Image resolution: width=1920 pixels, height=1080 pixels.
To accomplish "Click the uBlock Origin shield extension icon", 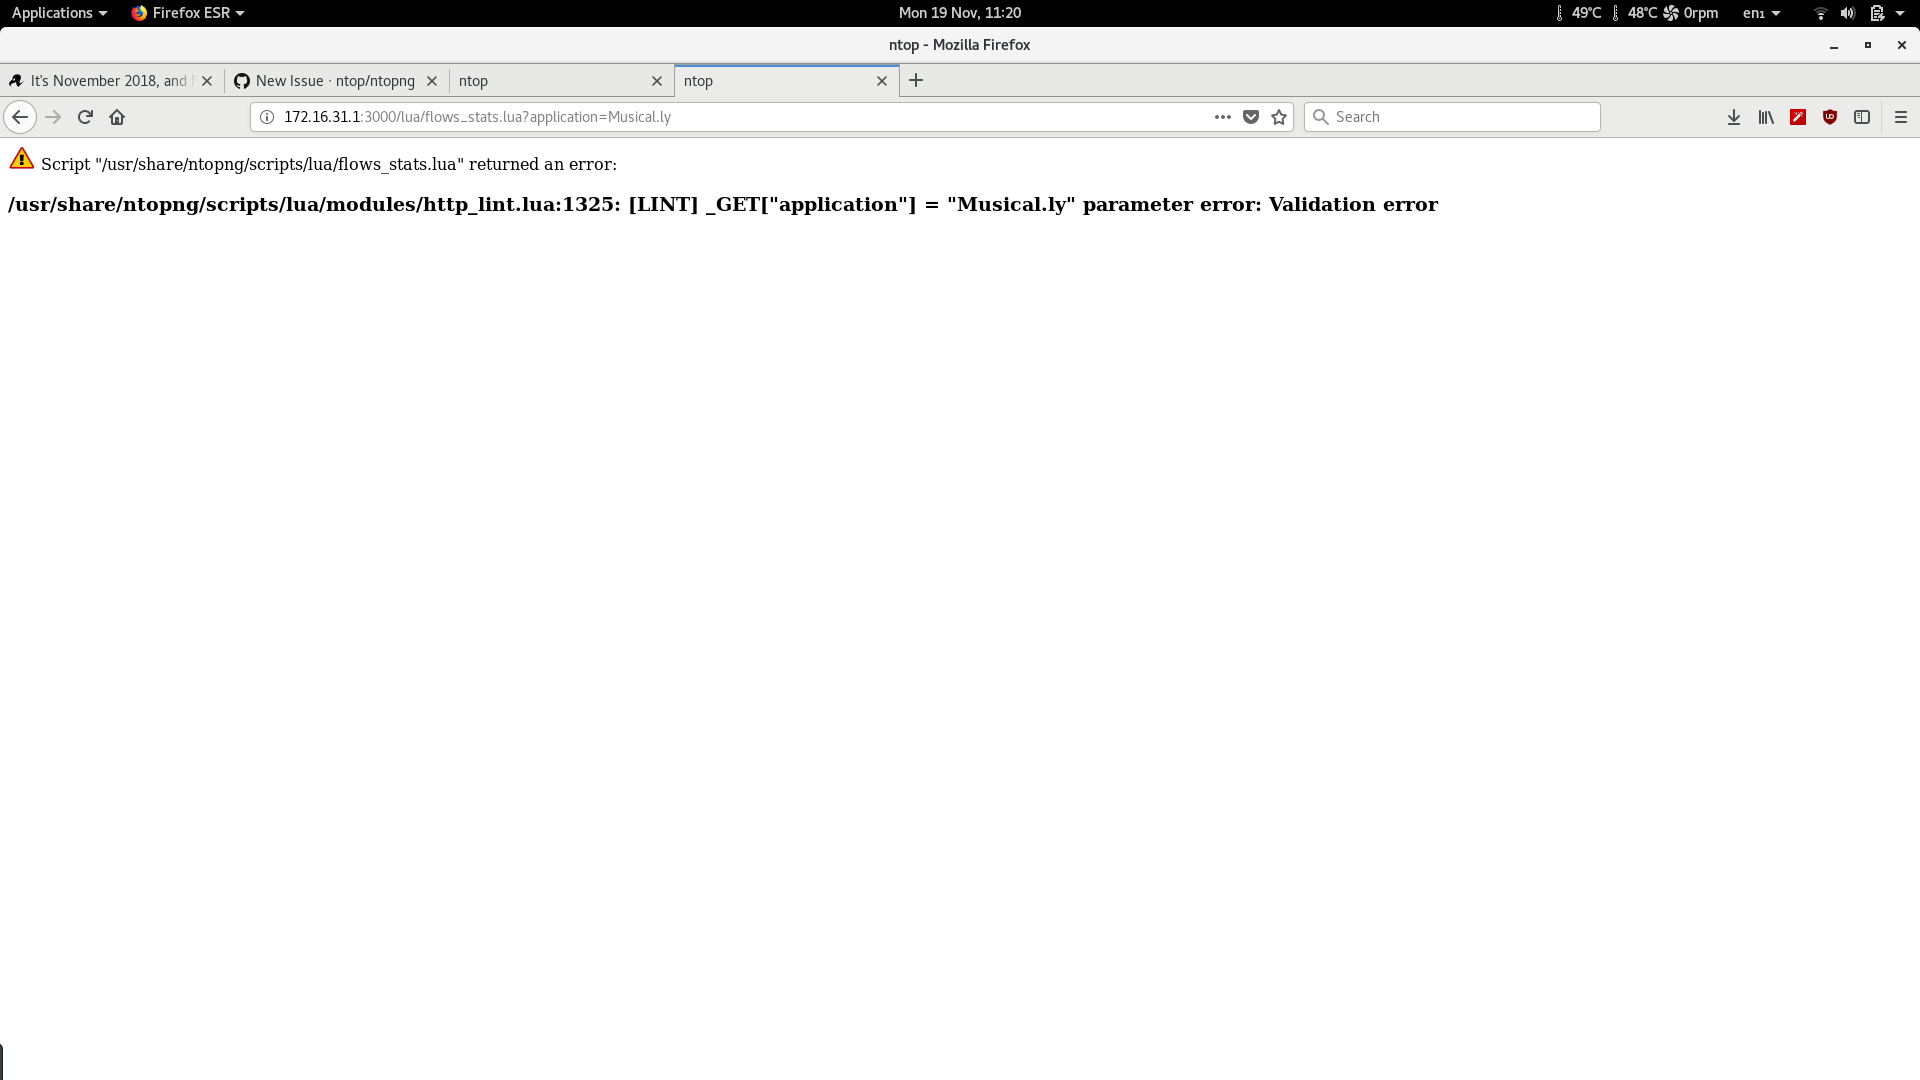I will (1831, 117).
